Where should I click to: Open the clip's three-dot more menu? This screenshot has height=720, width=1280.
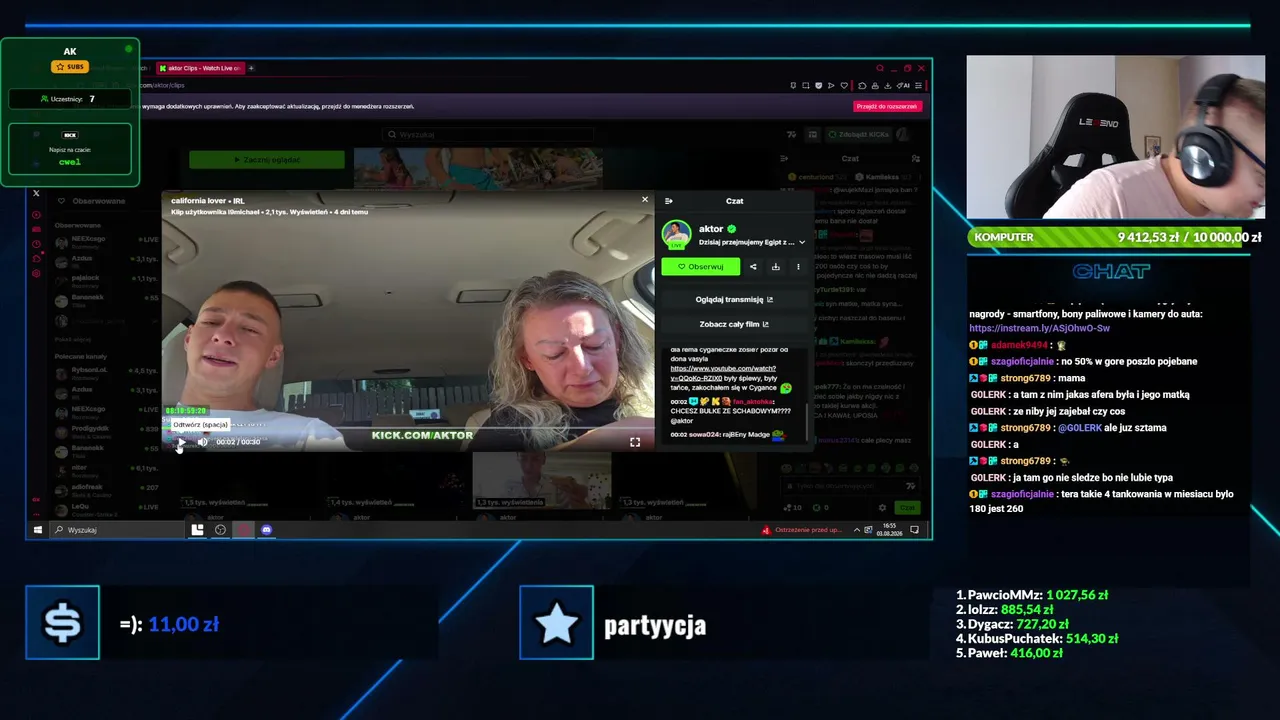(x=798, y=267)
